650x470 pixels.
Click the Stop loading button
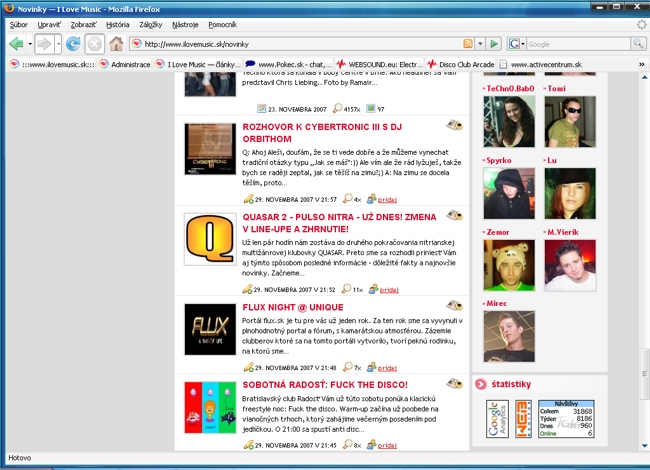[95, 44]
